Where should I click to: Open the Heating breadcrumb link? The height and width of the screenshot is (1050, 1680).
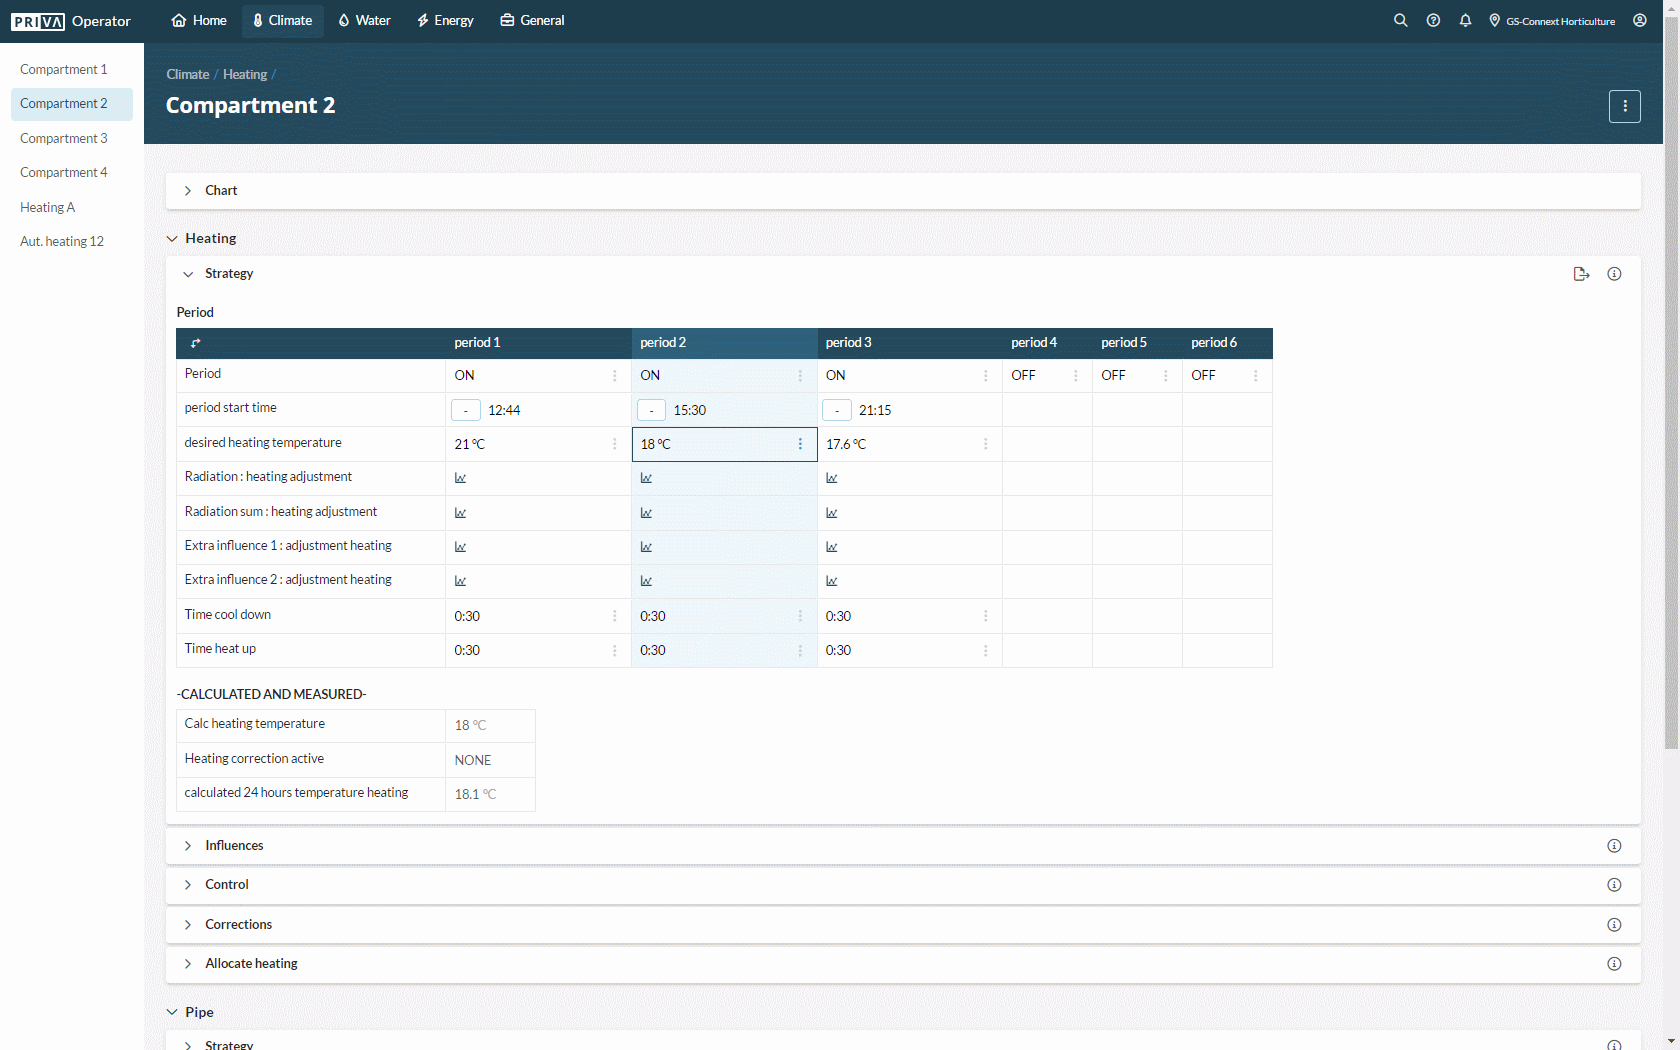tap(244, 74)
